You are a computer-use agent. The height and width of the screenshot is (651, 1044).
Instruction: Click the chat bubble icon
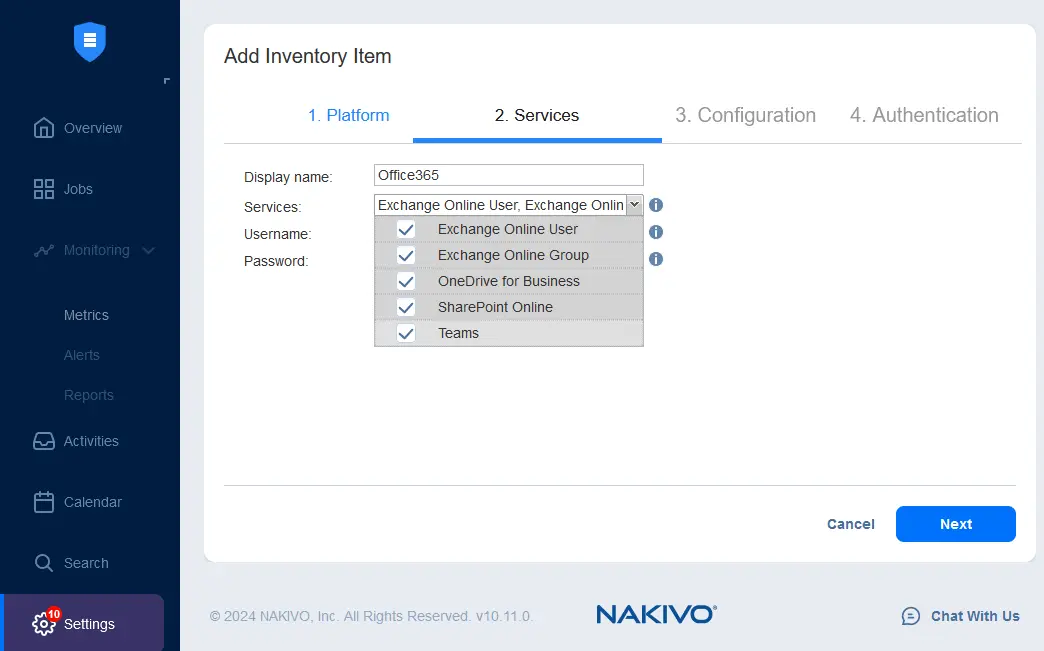pos(911,616)
